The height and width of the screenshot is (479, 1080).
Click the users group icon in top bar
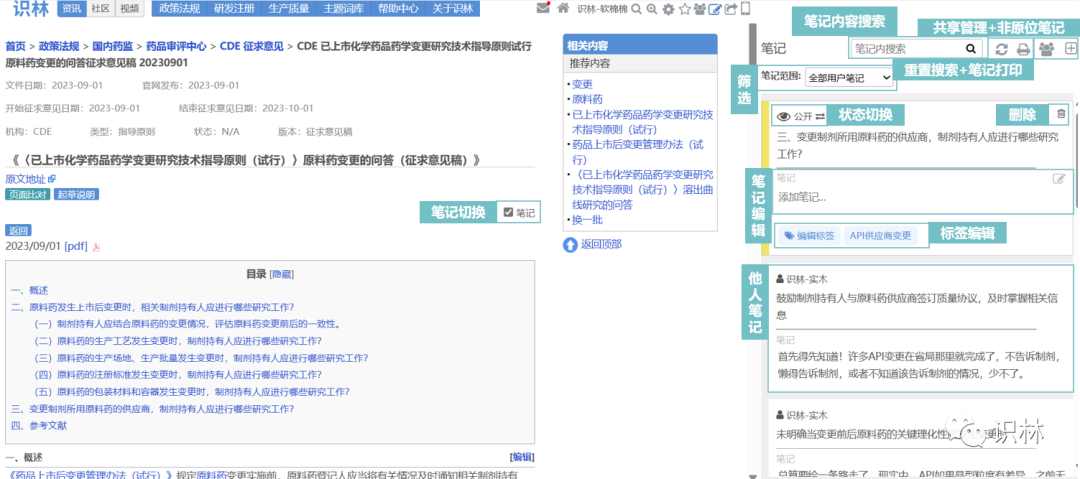tap(700, 9)
